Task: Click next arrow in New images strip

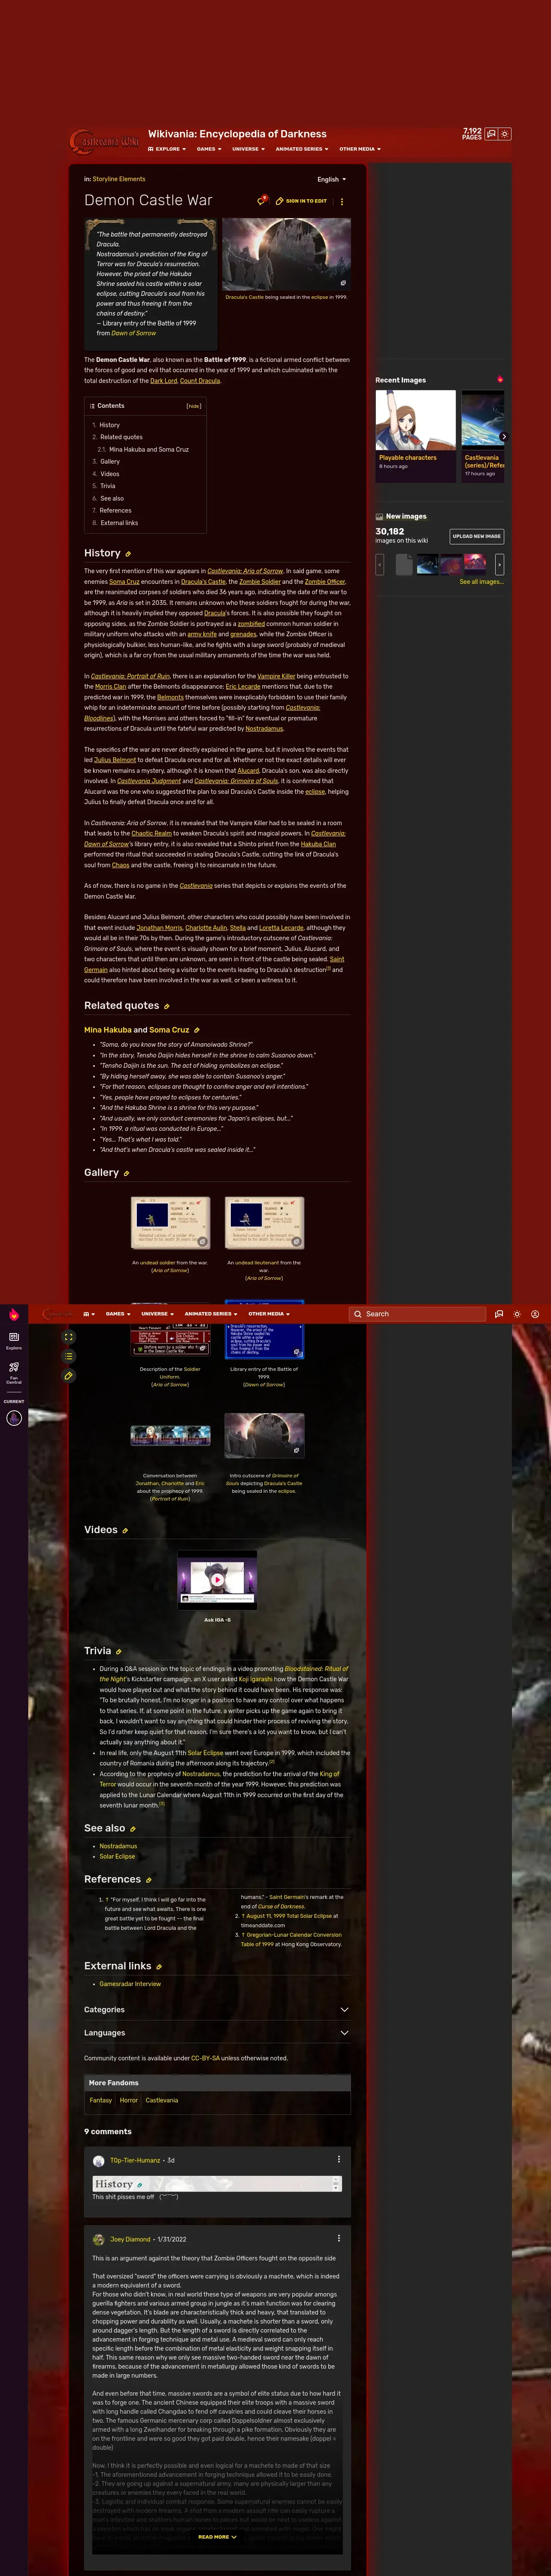Action: click(x=499, y=564)
